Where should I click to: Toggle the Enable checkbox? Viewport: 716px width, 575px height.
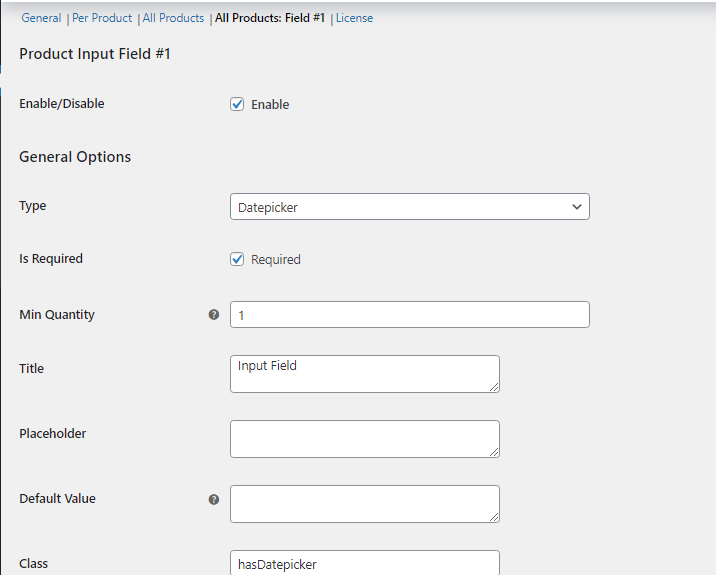click(x=237, y=104)
